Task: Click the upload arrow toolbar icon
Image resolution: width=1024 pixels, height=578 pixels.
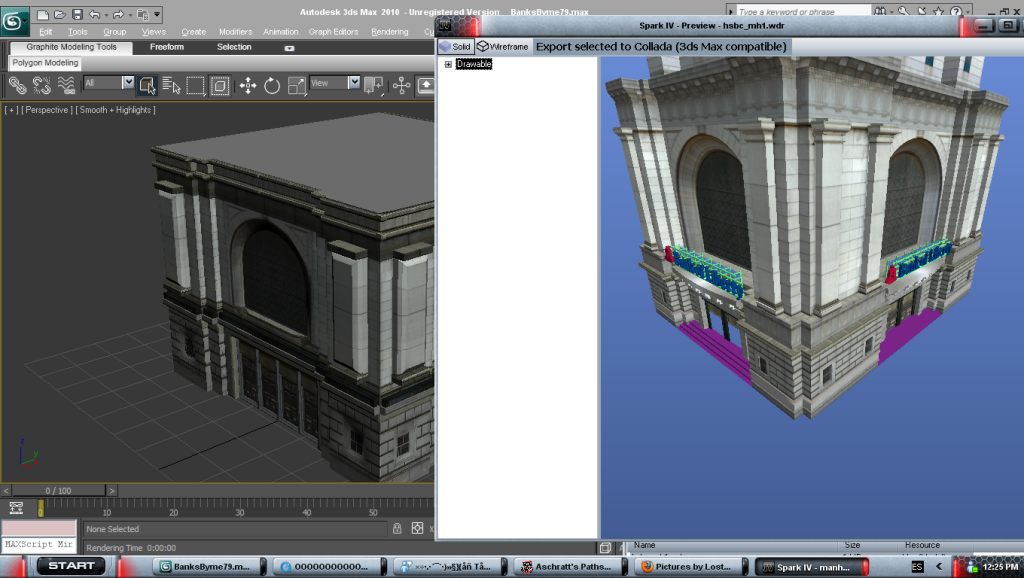Action: [425, 86]
